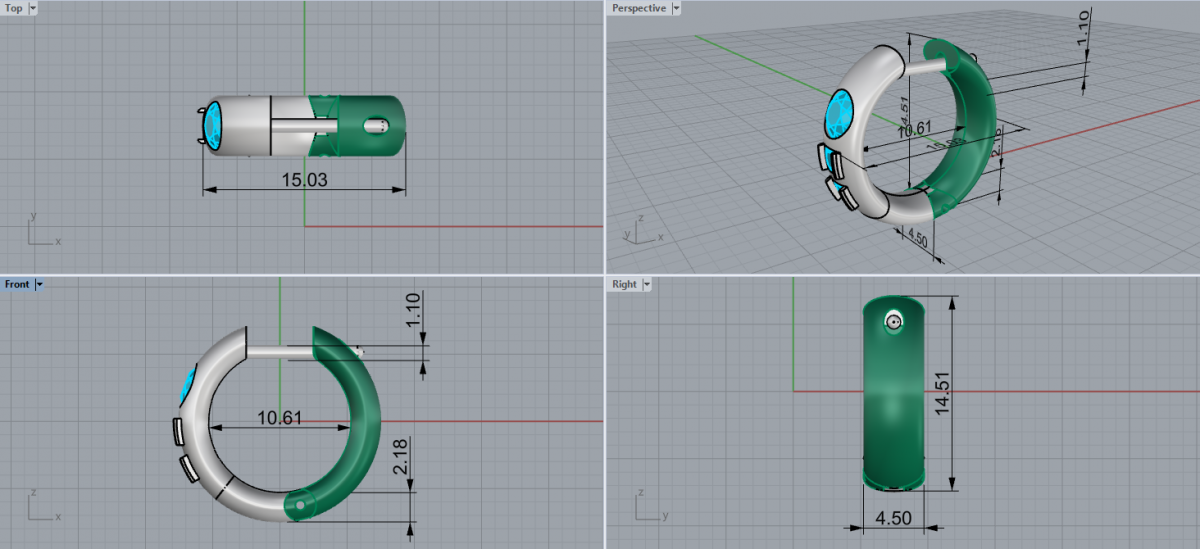Image resolution: width=1200 pixels, height=549 pixels.
Task: Open the Perspective viewport dropdown arrow
Action: (676, 8)
